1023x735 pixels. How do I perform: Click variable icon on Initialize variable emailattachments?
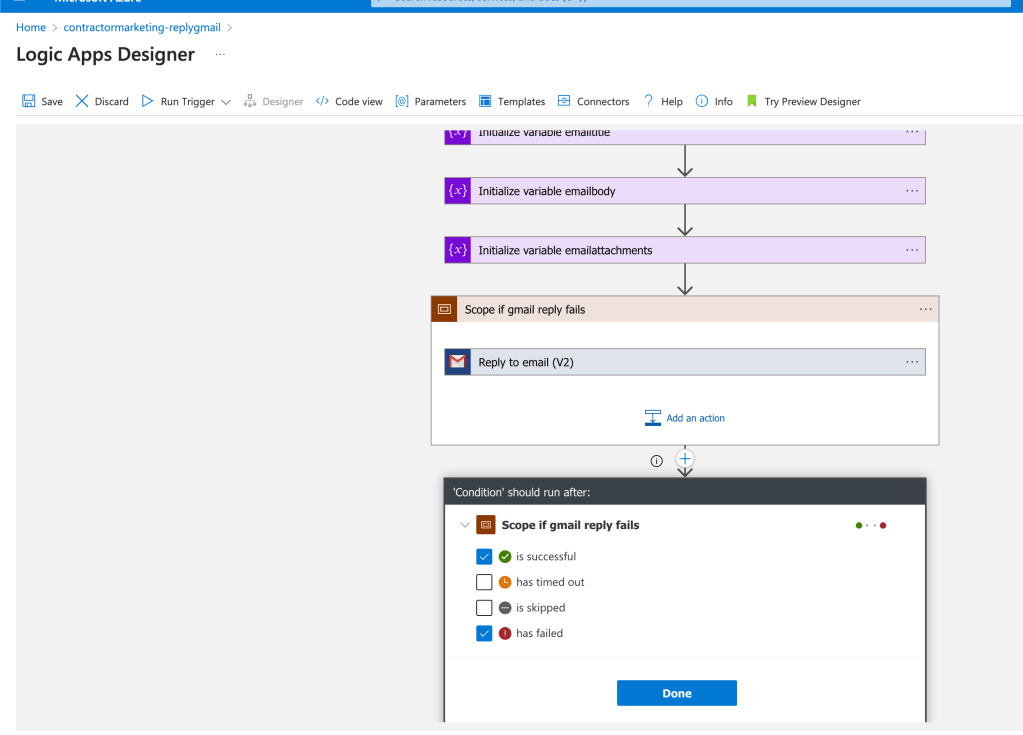(x=457, y=250)
